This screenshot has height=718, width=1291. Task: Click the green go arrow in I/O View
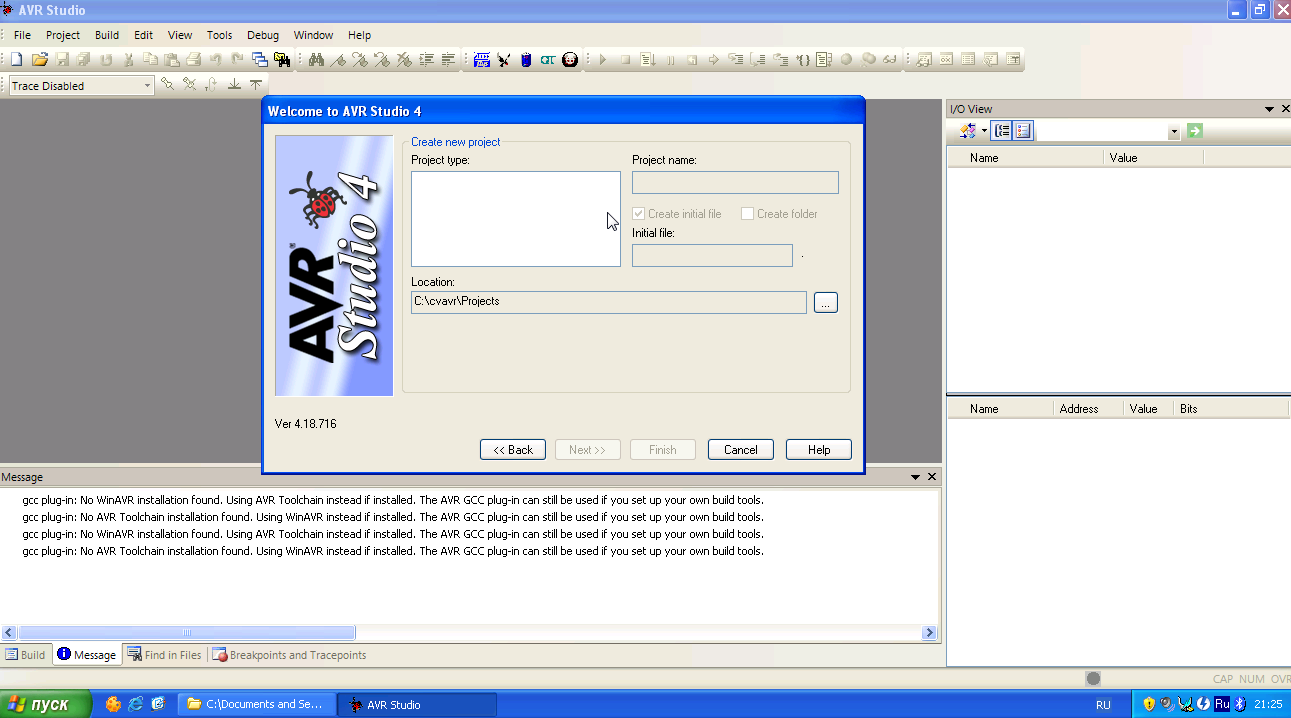(x=1194, y=131)
